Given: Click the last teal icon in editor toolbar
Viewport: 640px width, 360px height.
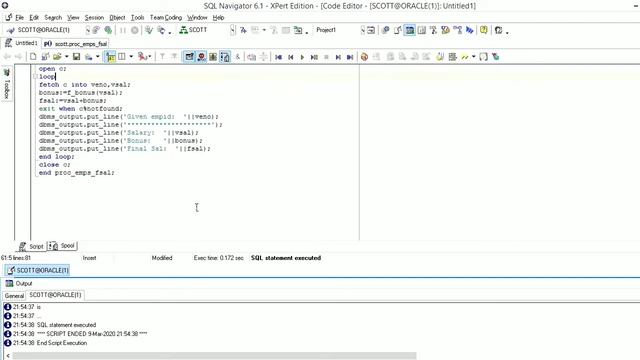Looking at the screenshot, I should point(496,57).
